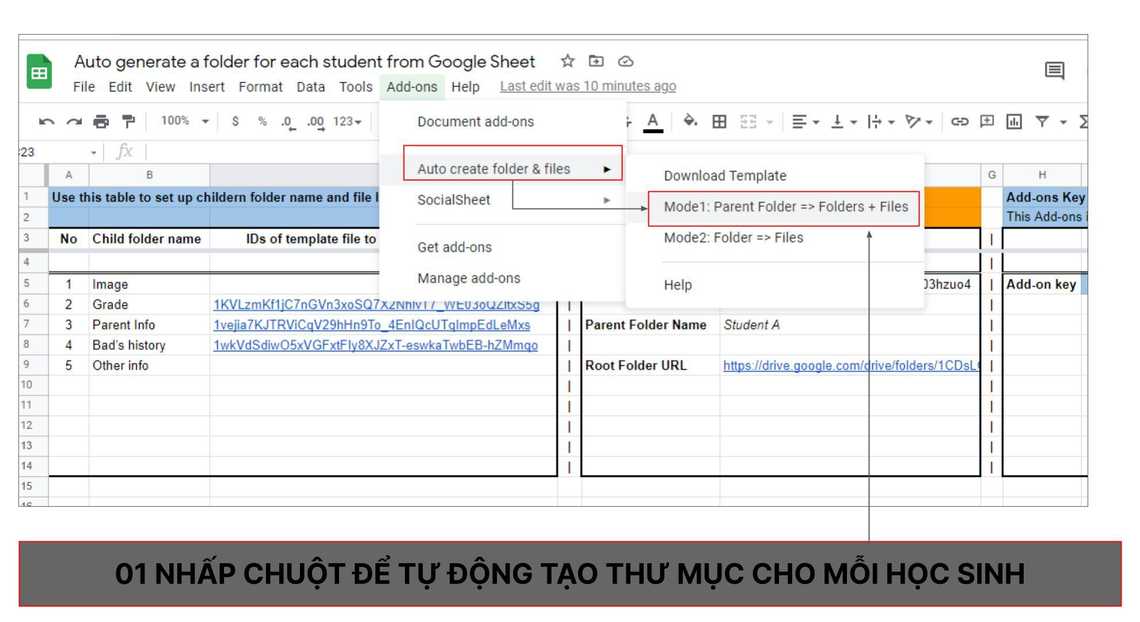This screenshot has height=622, width=1140.
Task: Open the text color picker
Action: coord(653,122)
